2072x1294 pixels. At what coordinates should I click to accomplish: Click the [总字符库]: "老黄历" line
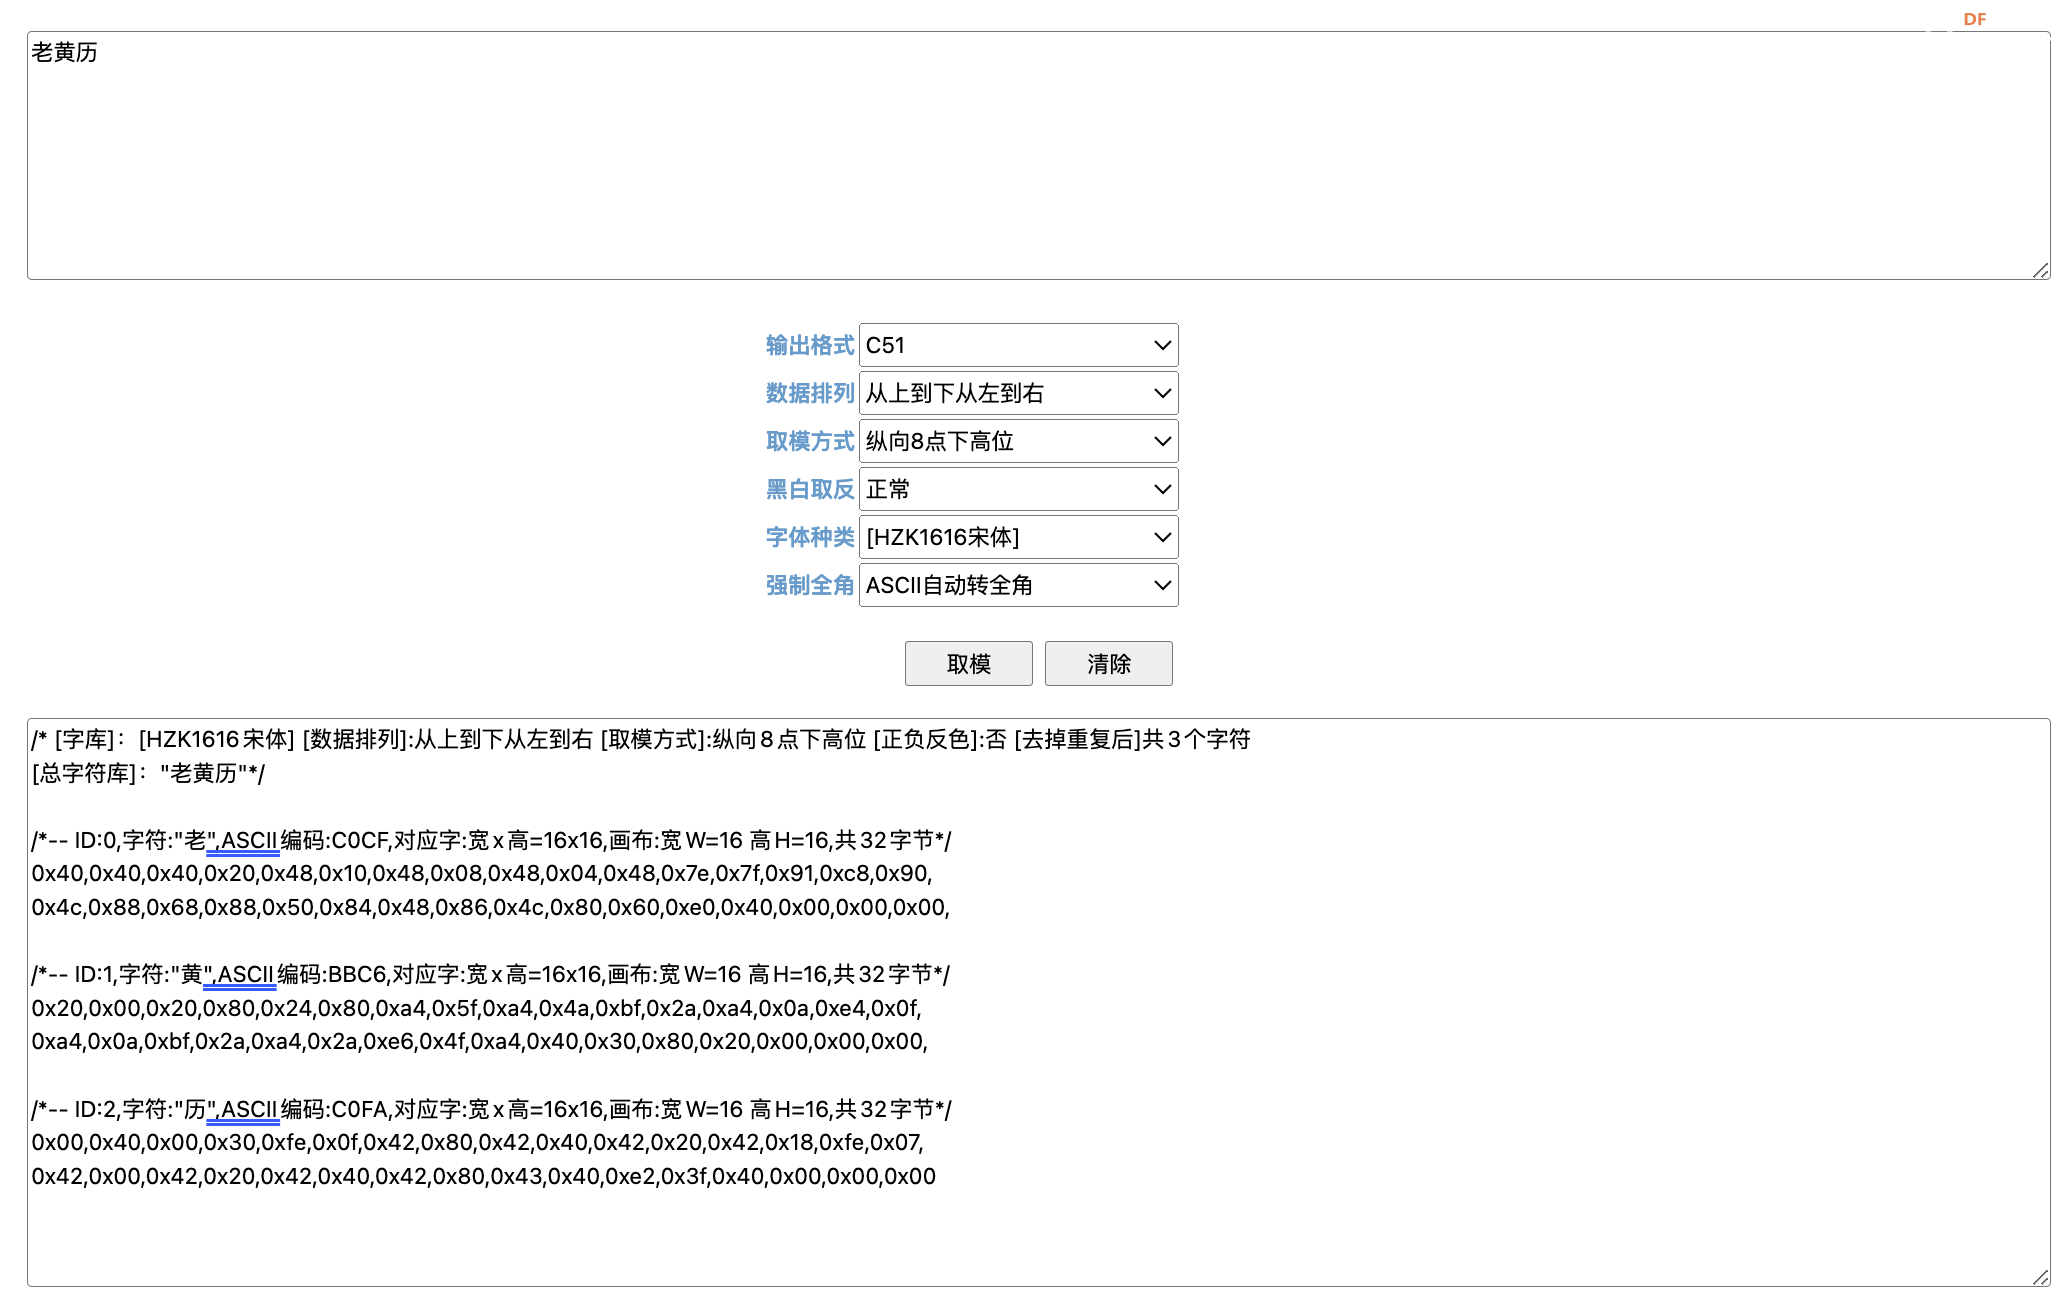[x=148, y=773]
